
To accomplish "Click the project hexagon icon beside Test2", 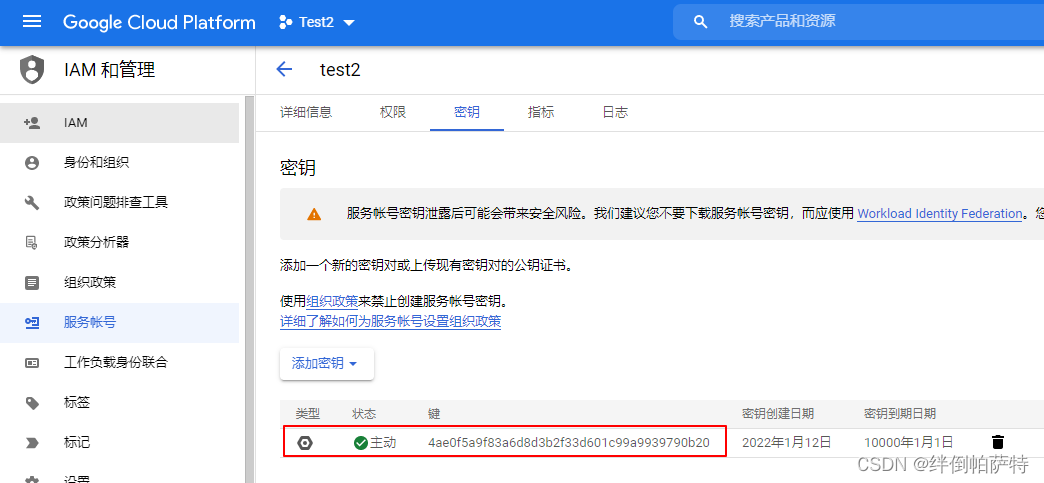I will [285, 23].
